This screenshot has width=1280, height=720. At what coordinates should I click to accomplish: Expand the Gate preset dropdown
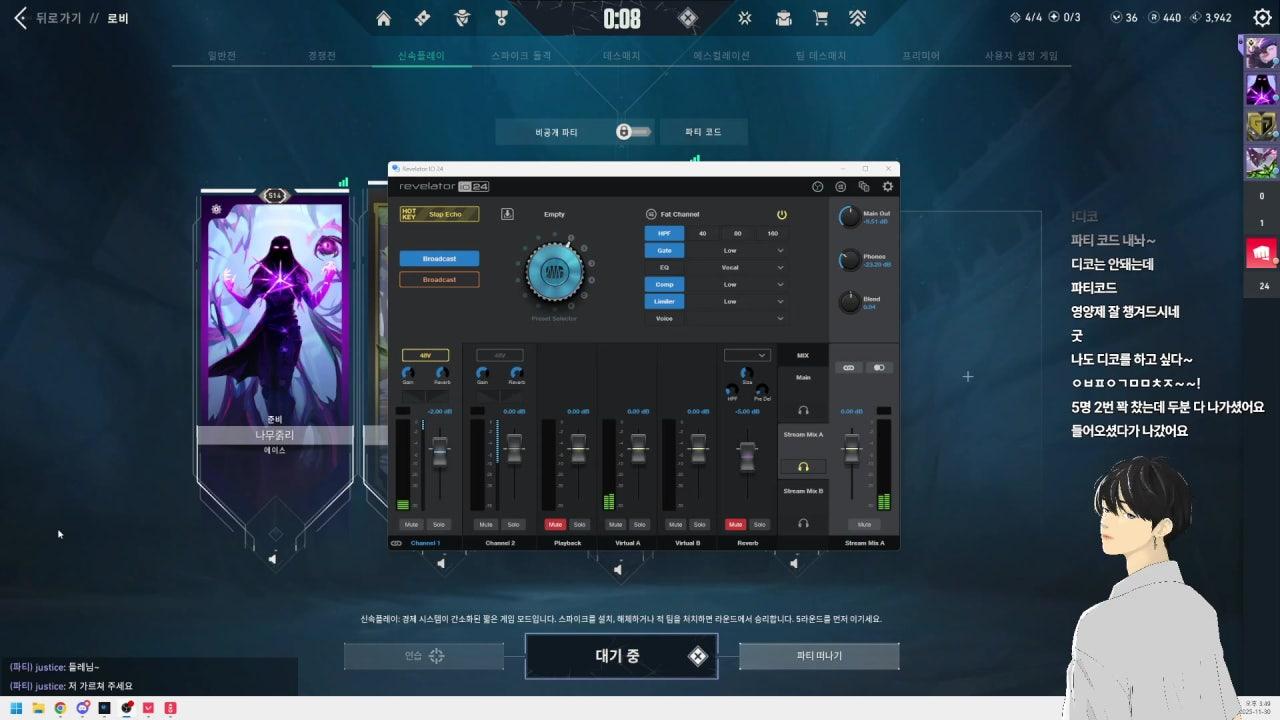coord(780,250)
